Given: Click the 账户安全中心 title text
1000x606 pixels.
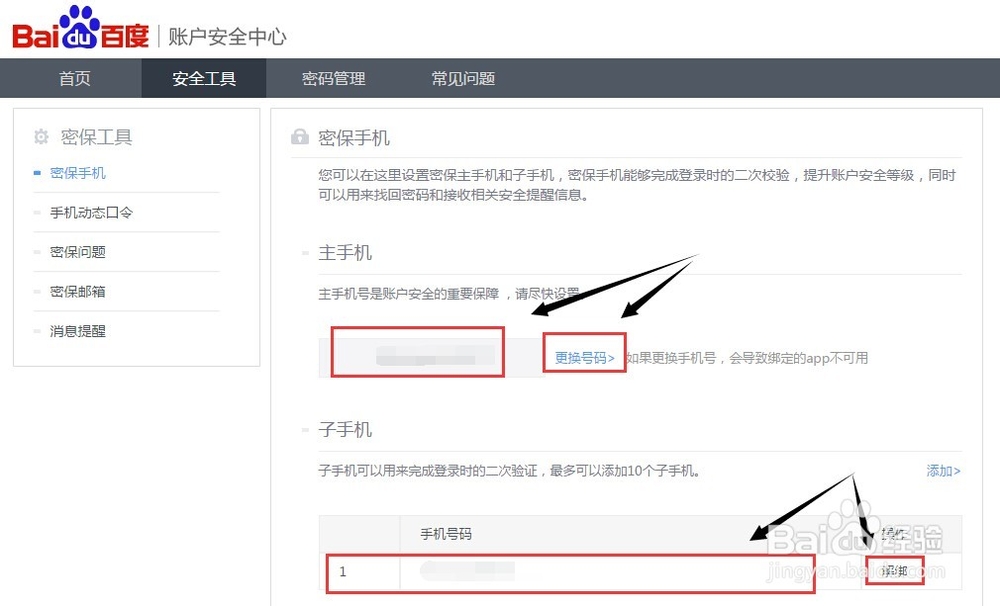Looking at the screenshot, I should tap(227, 37).
